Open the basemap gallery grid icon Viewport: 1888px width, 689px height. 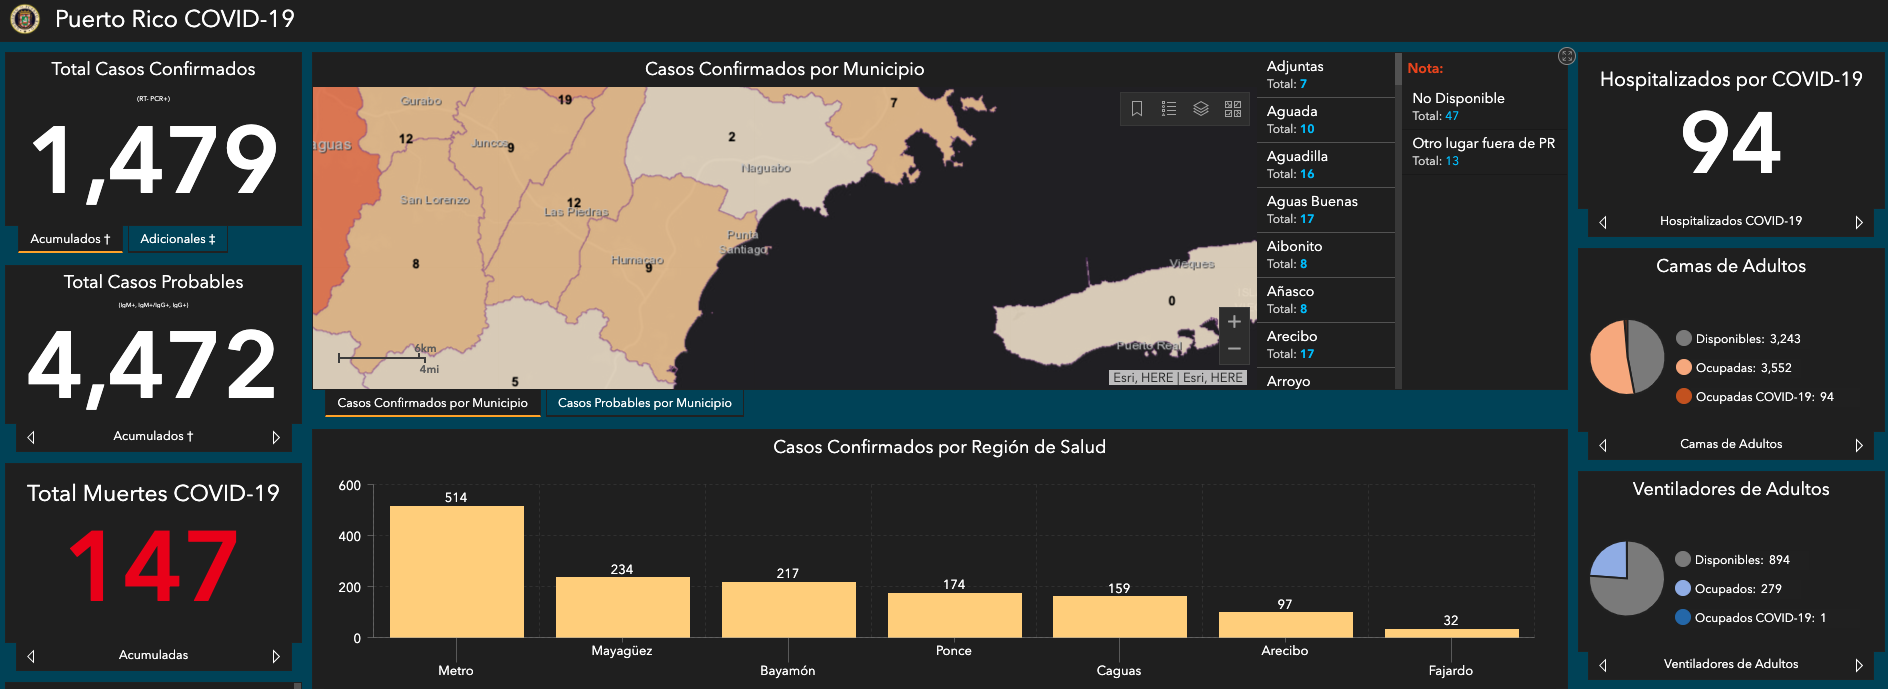pyautogui.click(x=1233, y=109)
